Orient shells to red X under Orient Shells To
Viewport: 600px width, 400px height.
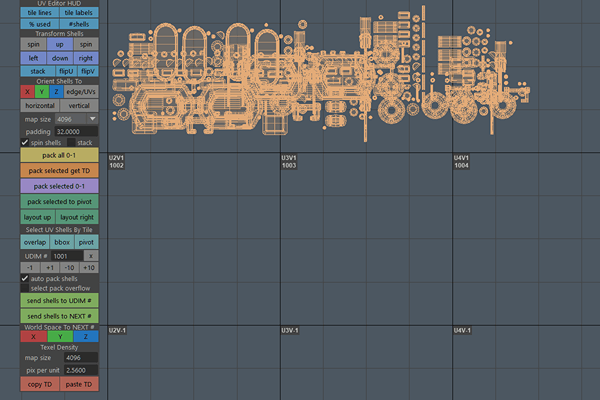(x=27, y=92)
